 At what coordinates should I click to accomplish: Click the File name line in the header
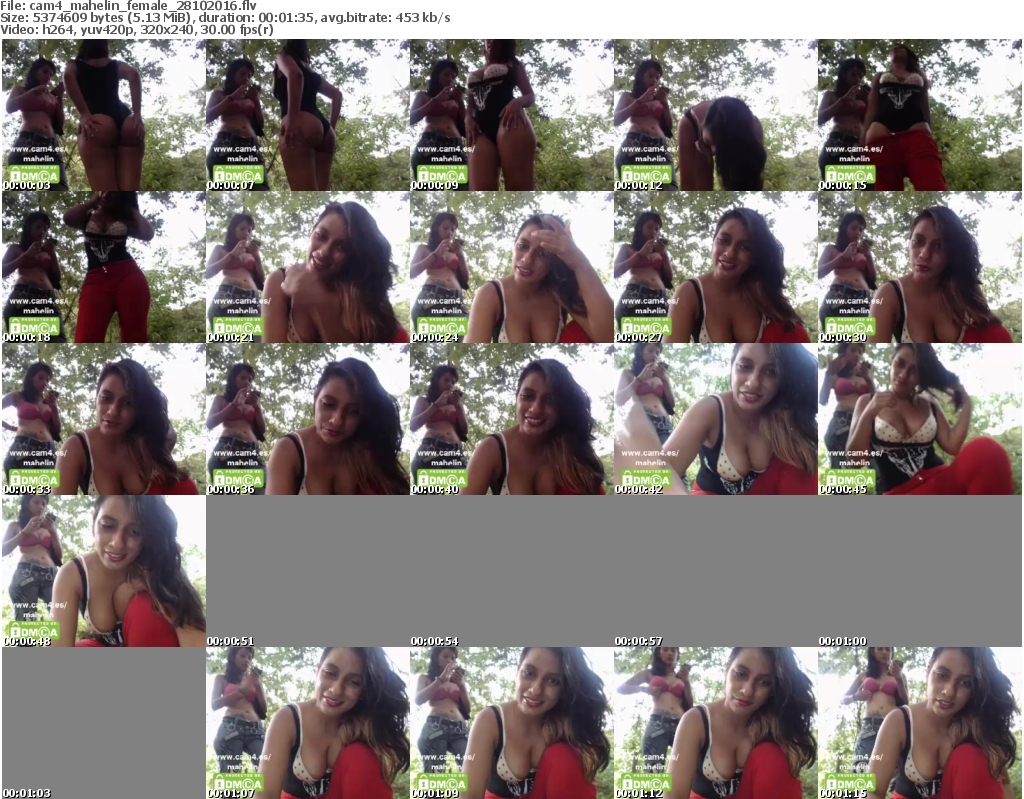[128, 6]
